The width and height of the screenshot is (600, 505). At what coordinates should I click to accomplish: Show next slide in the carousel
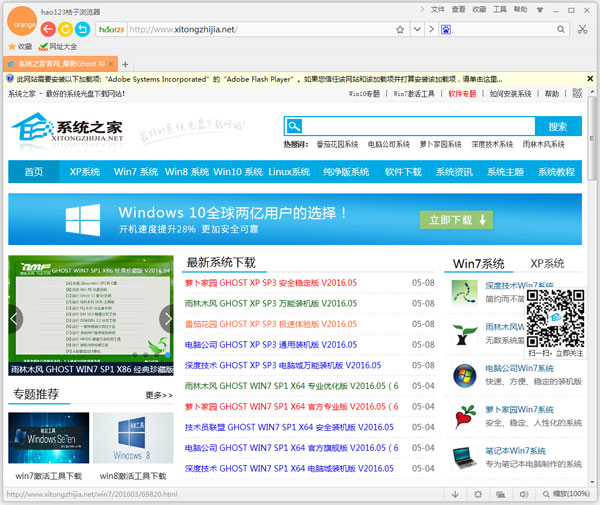[x=167, y=319]
